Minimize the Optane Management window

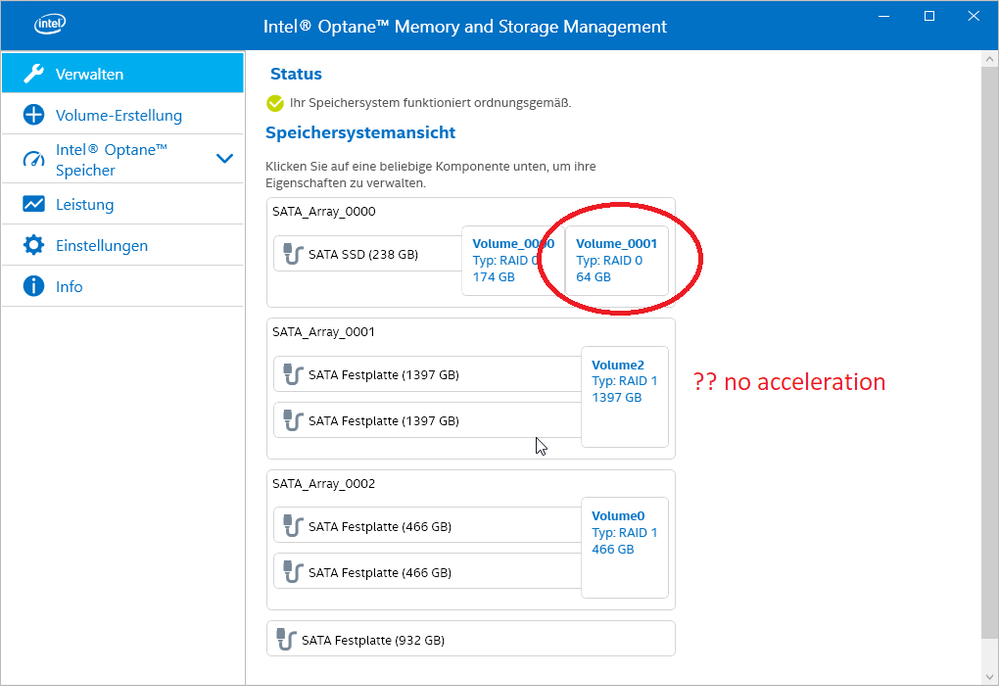coord(884,17)
